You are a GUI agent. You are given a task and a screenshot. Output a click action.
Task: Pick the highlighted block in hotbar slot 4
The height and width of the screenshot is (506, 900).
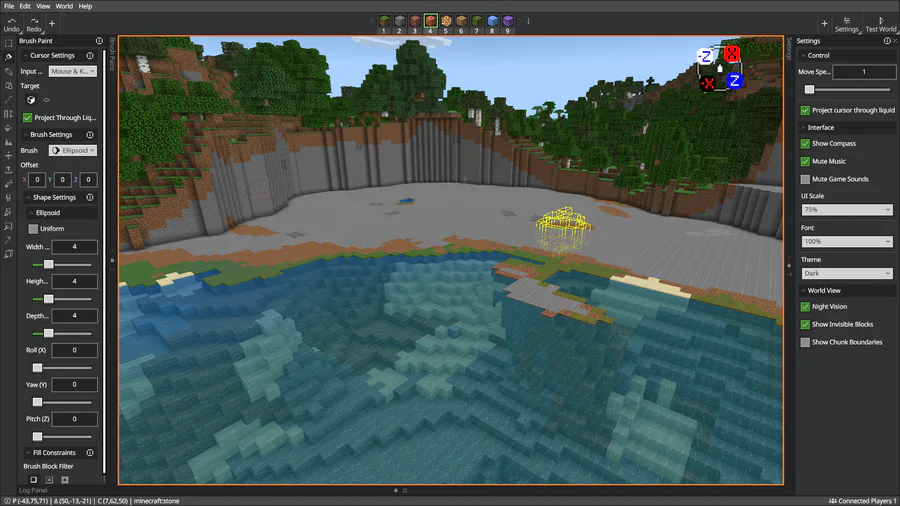point(430,21)
